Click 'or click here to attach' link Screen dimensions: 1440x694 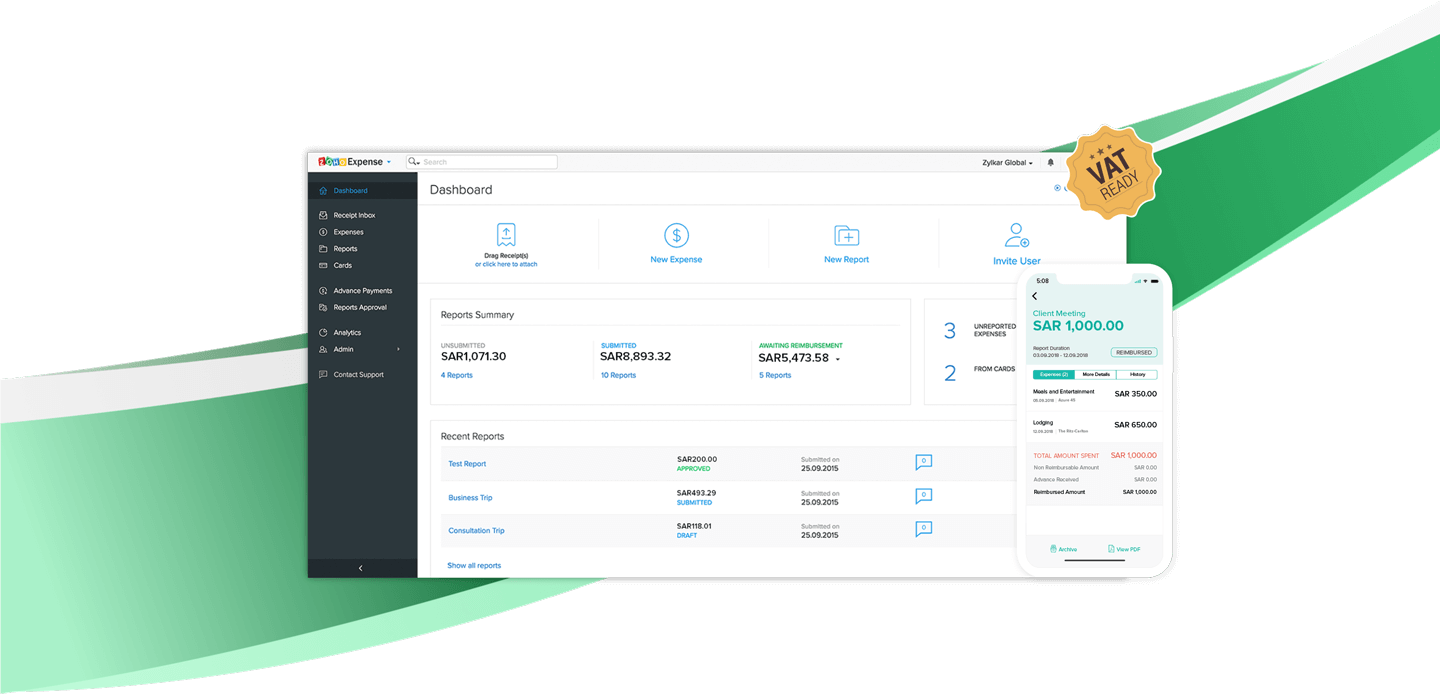coord(506,265)
